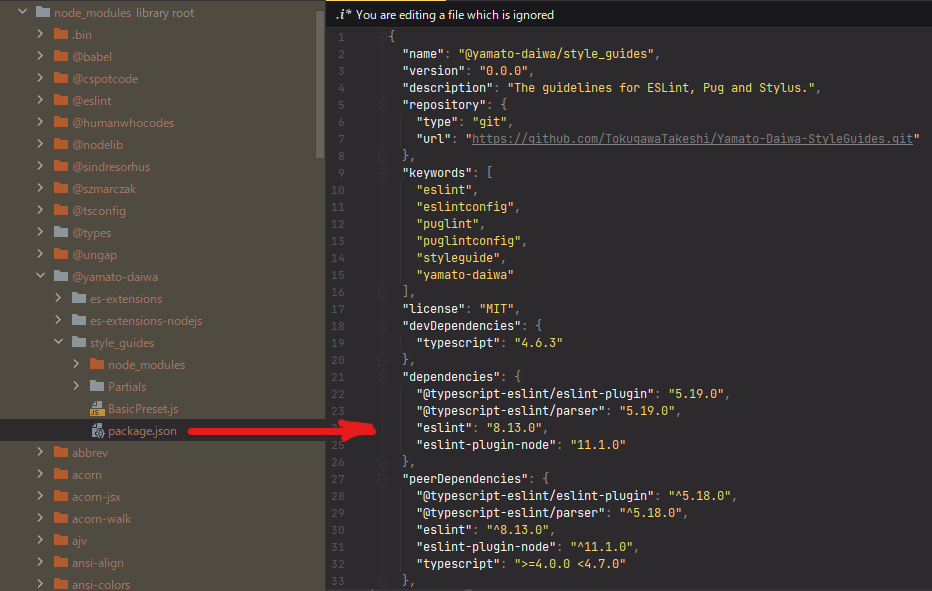Click the acorn-jsx folder icon
This screenshot has height=591, width=932.
61,496
